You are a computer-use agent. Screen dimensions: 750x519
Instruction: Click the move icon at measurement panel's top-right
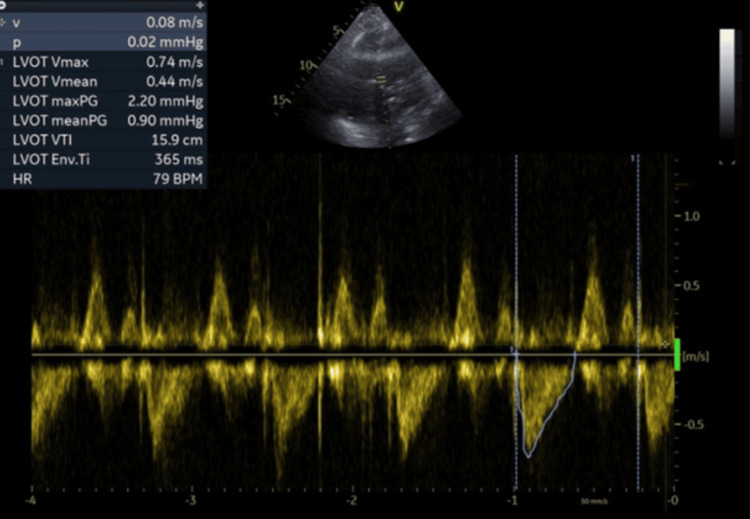pos(200,5)
